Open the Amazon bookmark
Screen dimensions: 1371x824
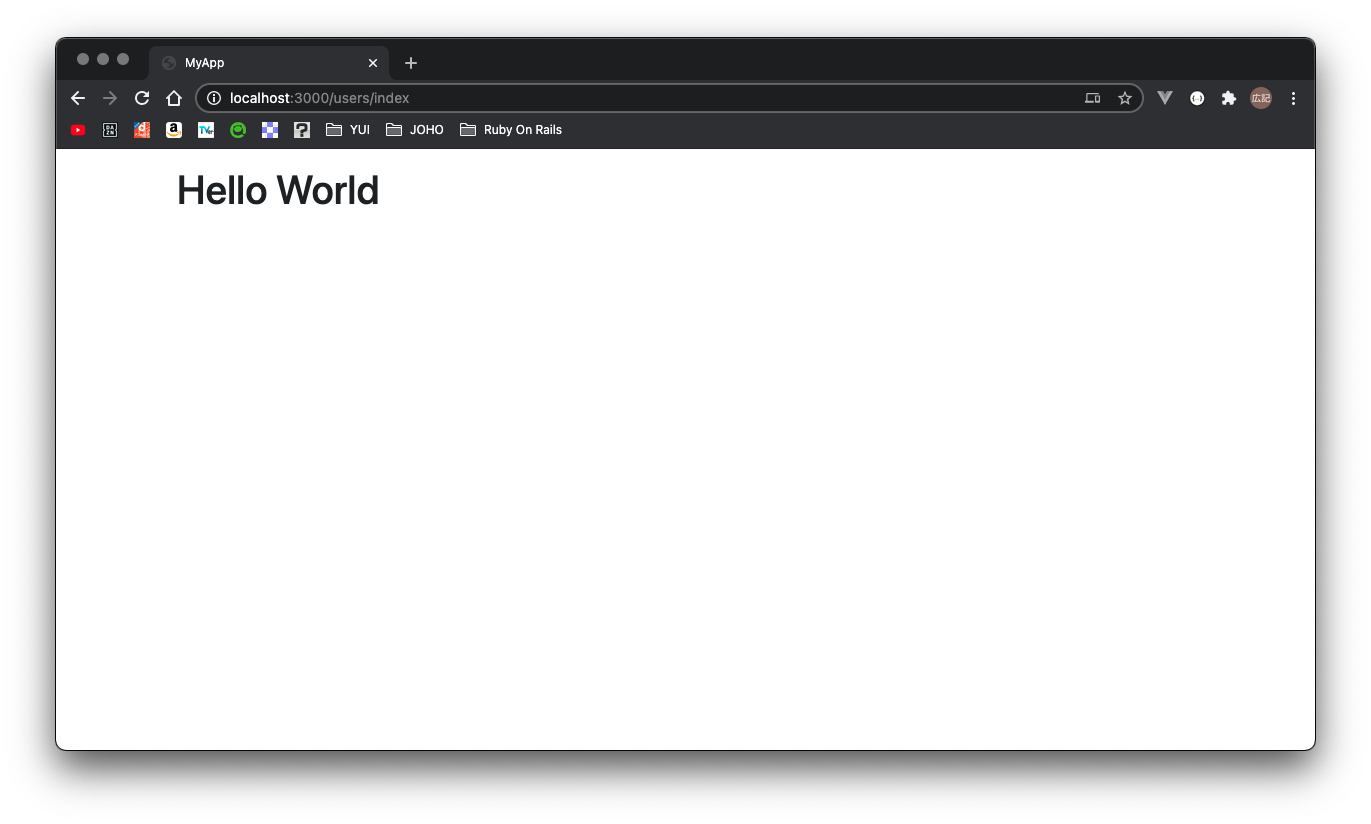(x=173, y=129)
